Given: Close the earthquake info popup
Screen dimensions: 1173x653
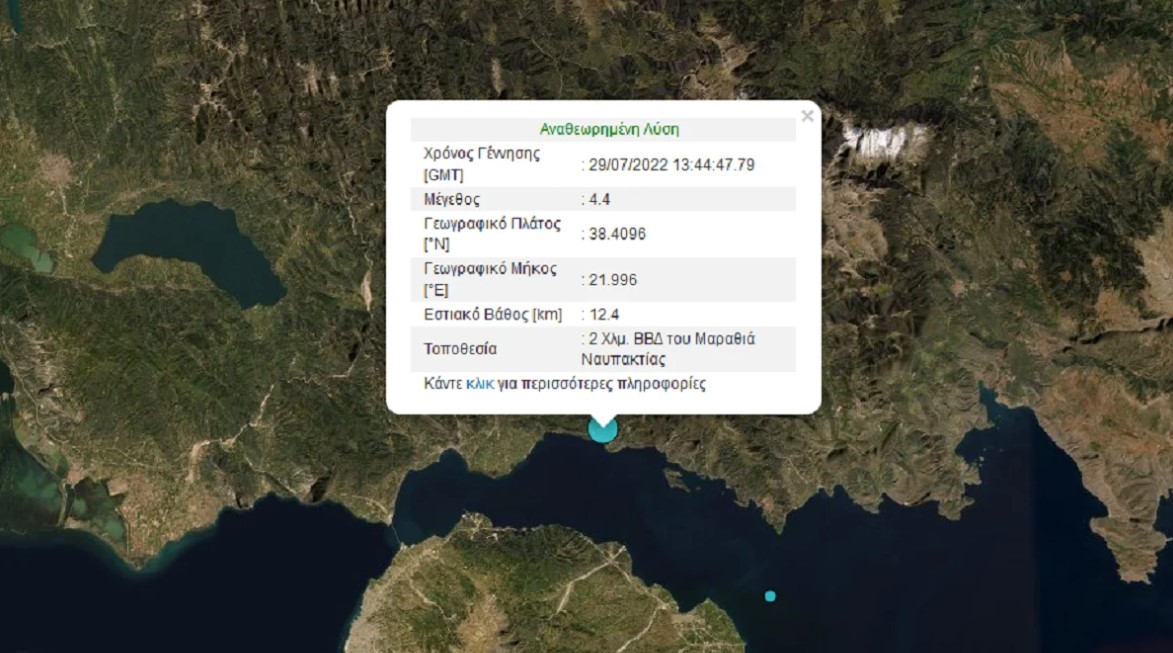Looking at the screenshot, I should [807, 116].
